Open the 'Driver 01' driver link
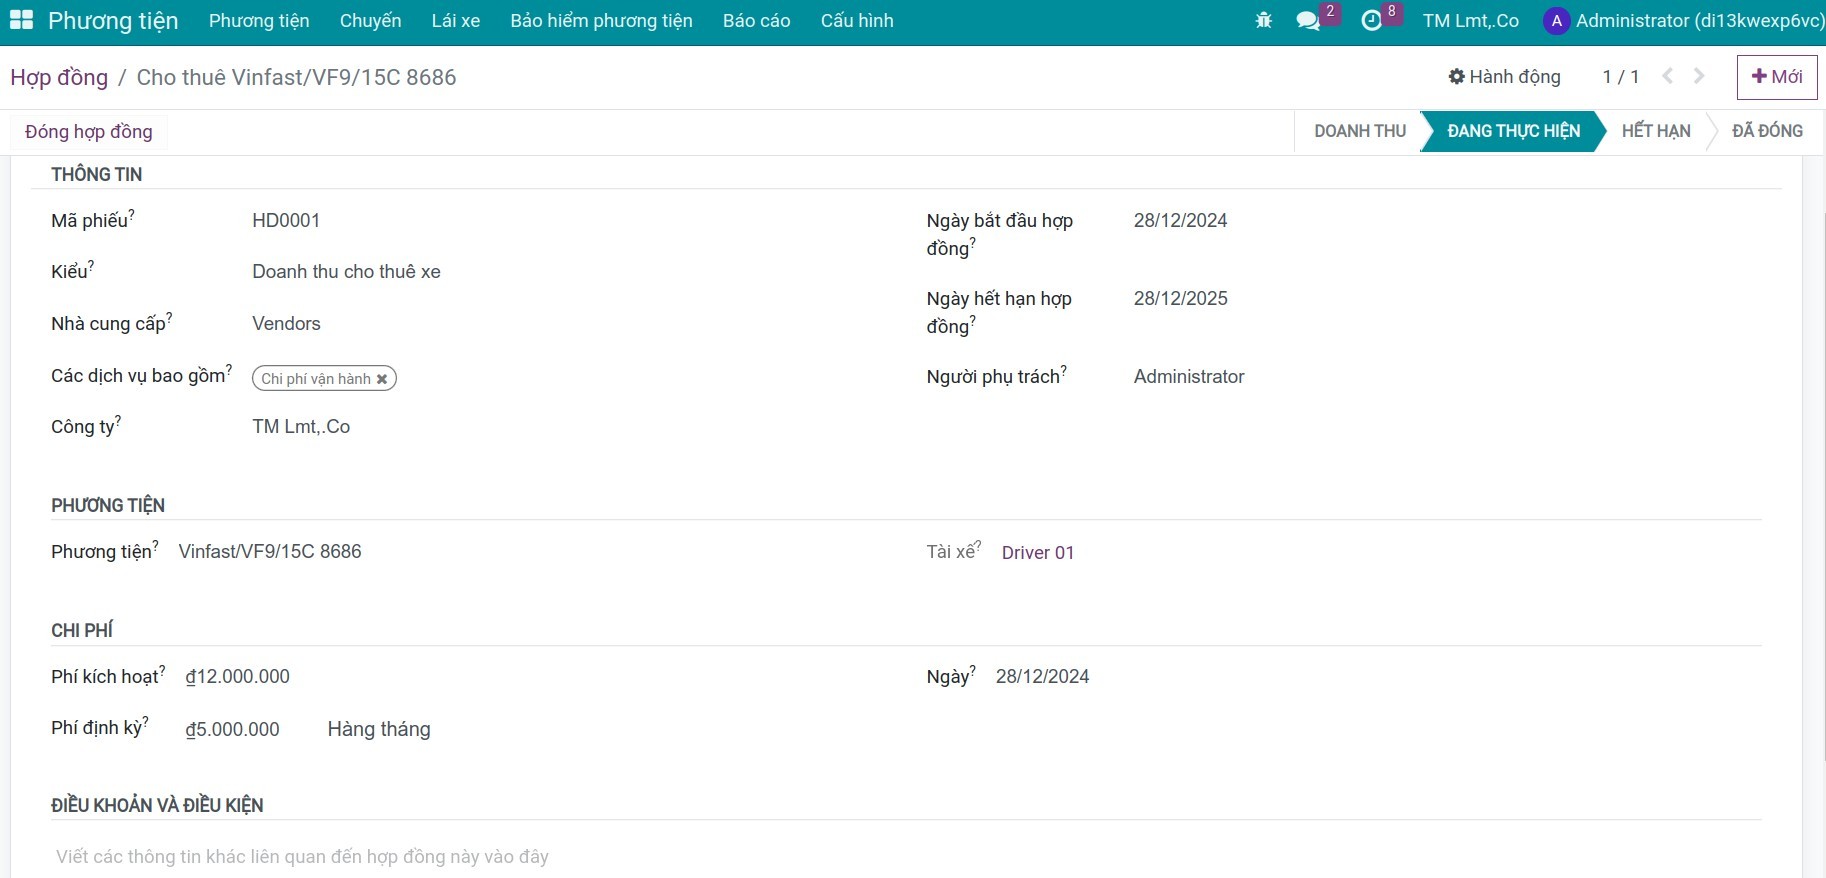This screenshot has width=1826, height=878. point(1038,553)
